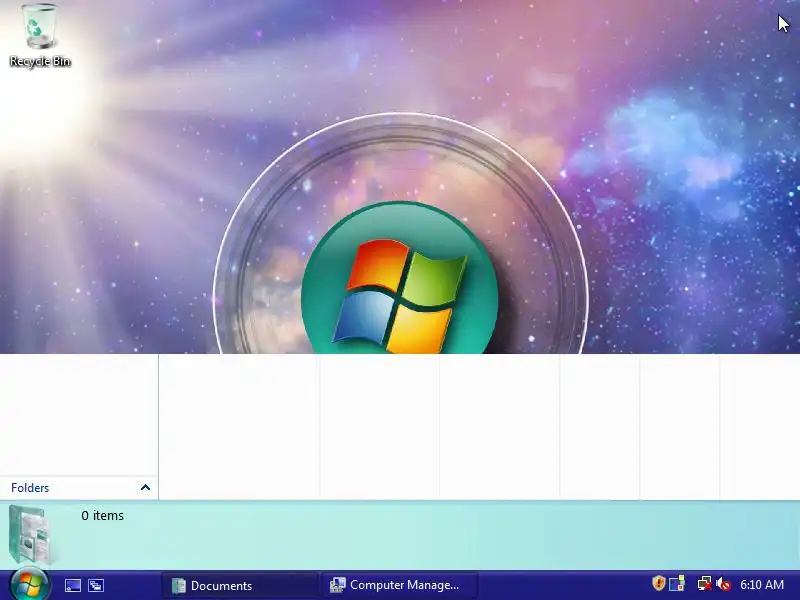This screenshot has width=800, height=600.
Task: Click the muted volume tray icon
Action: pos(723,584)
